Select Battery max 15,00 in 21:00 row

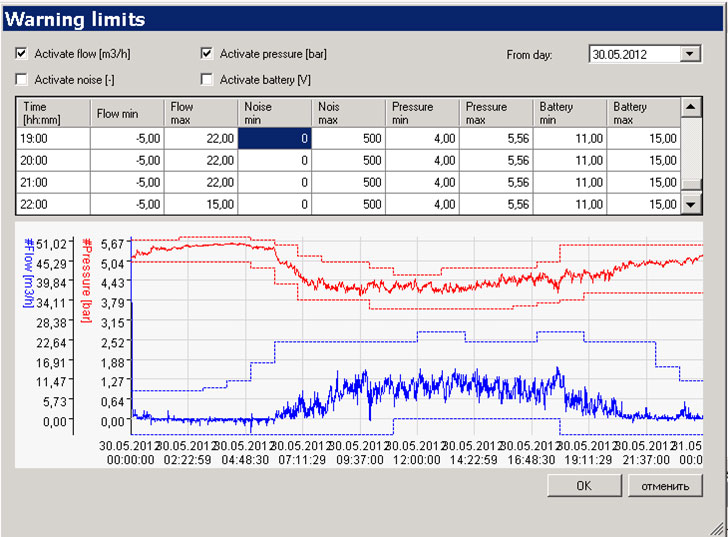[x=644, y=182]
